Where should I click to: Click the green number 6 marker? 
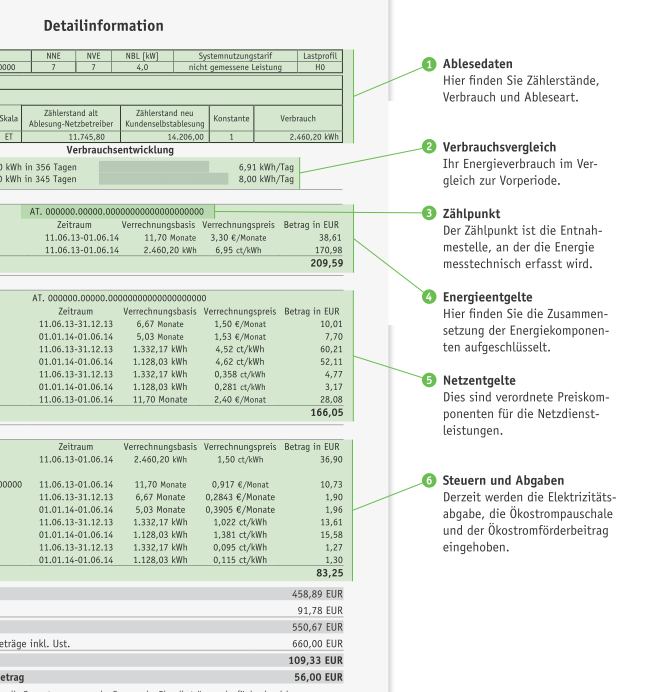click(x=428, y=481)
